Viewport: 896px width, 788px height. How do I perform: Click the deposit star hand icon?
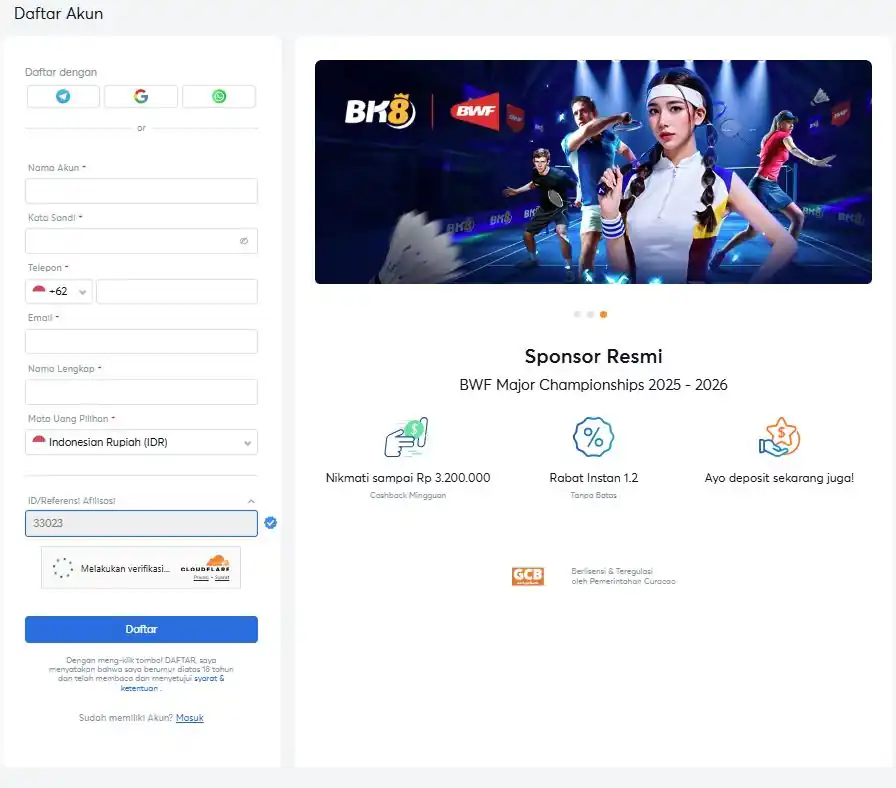(779, 437)
